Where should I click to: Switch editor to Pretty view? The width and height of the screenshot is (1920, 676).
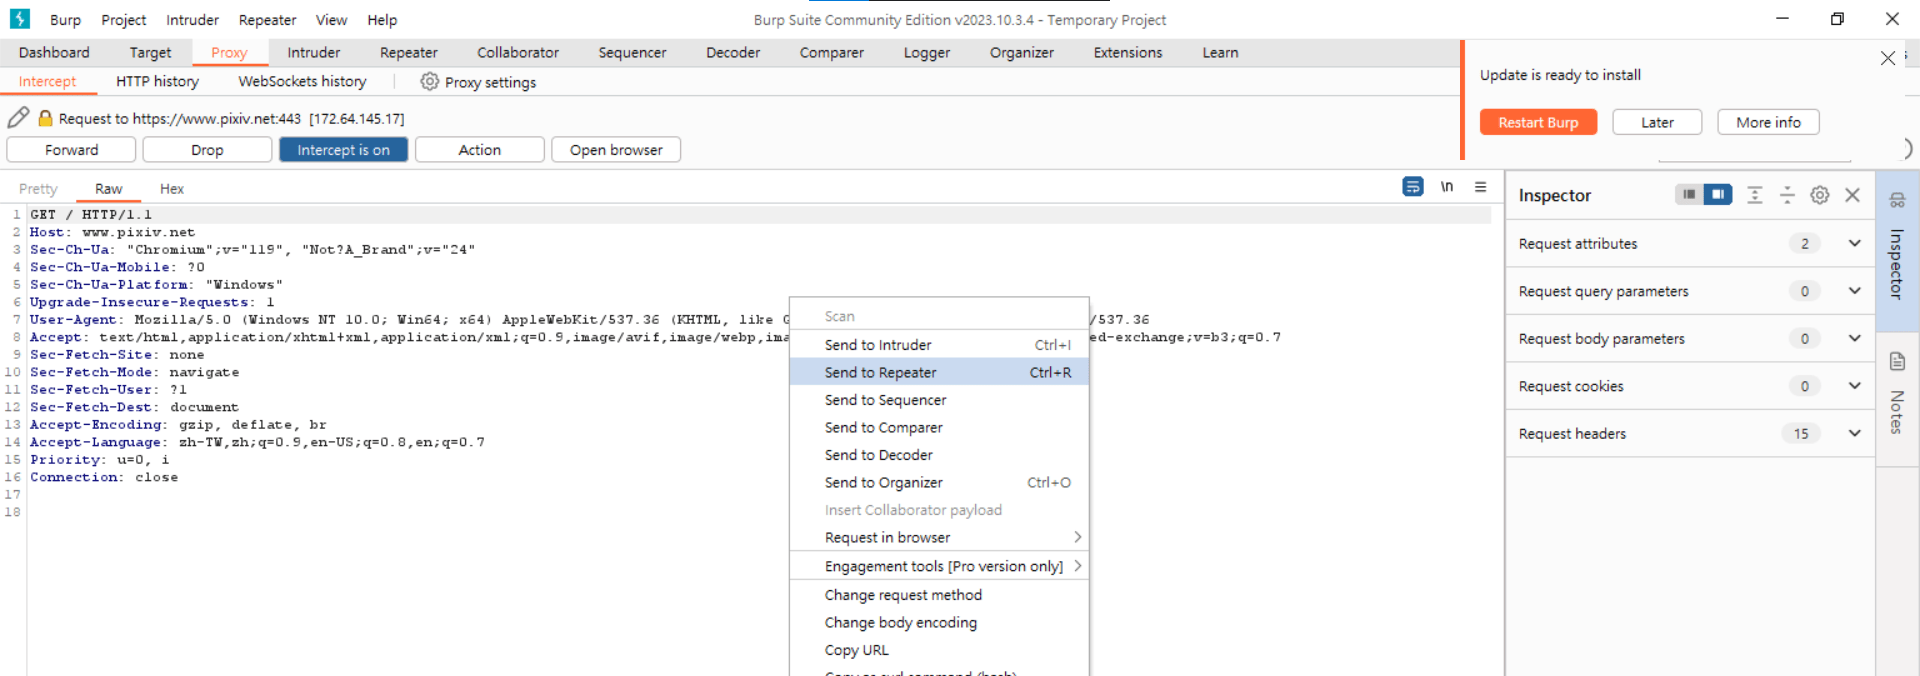(38, 189)
